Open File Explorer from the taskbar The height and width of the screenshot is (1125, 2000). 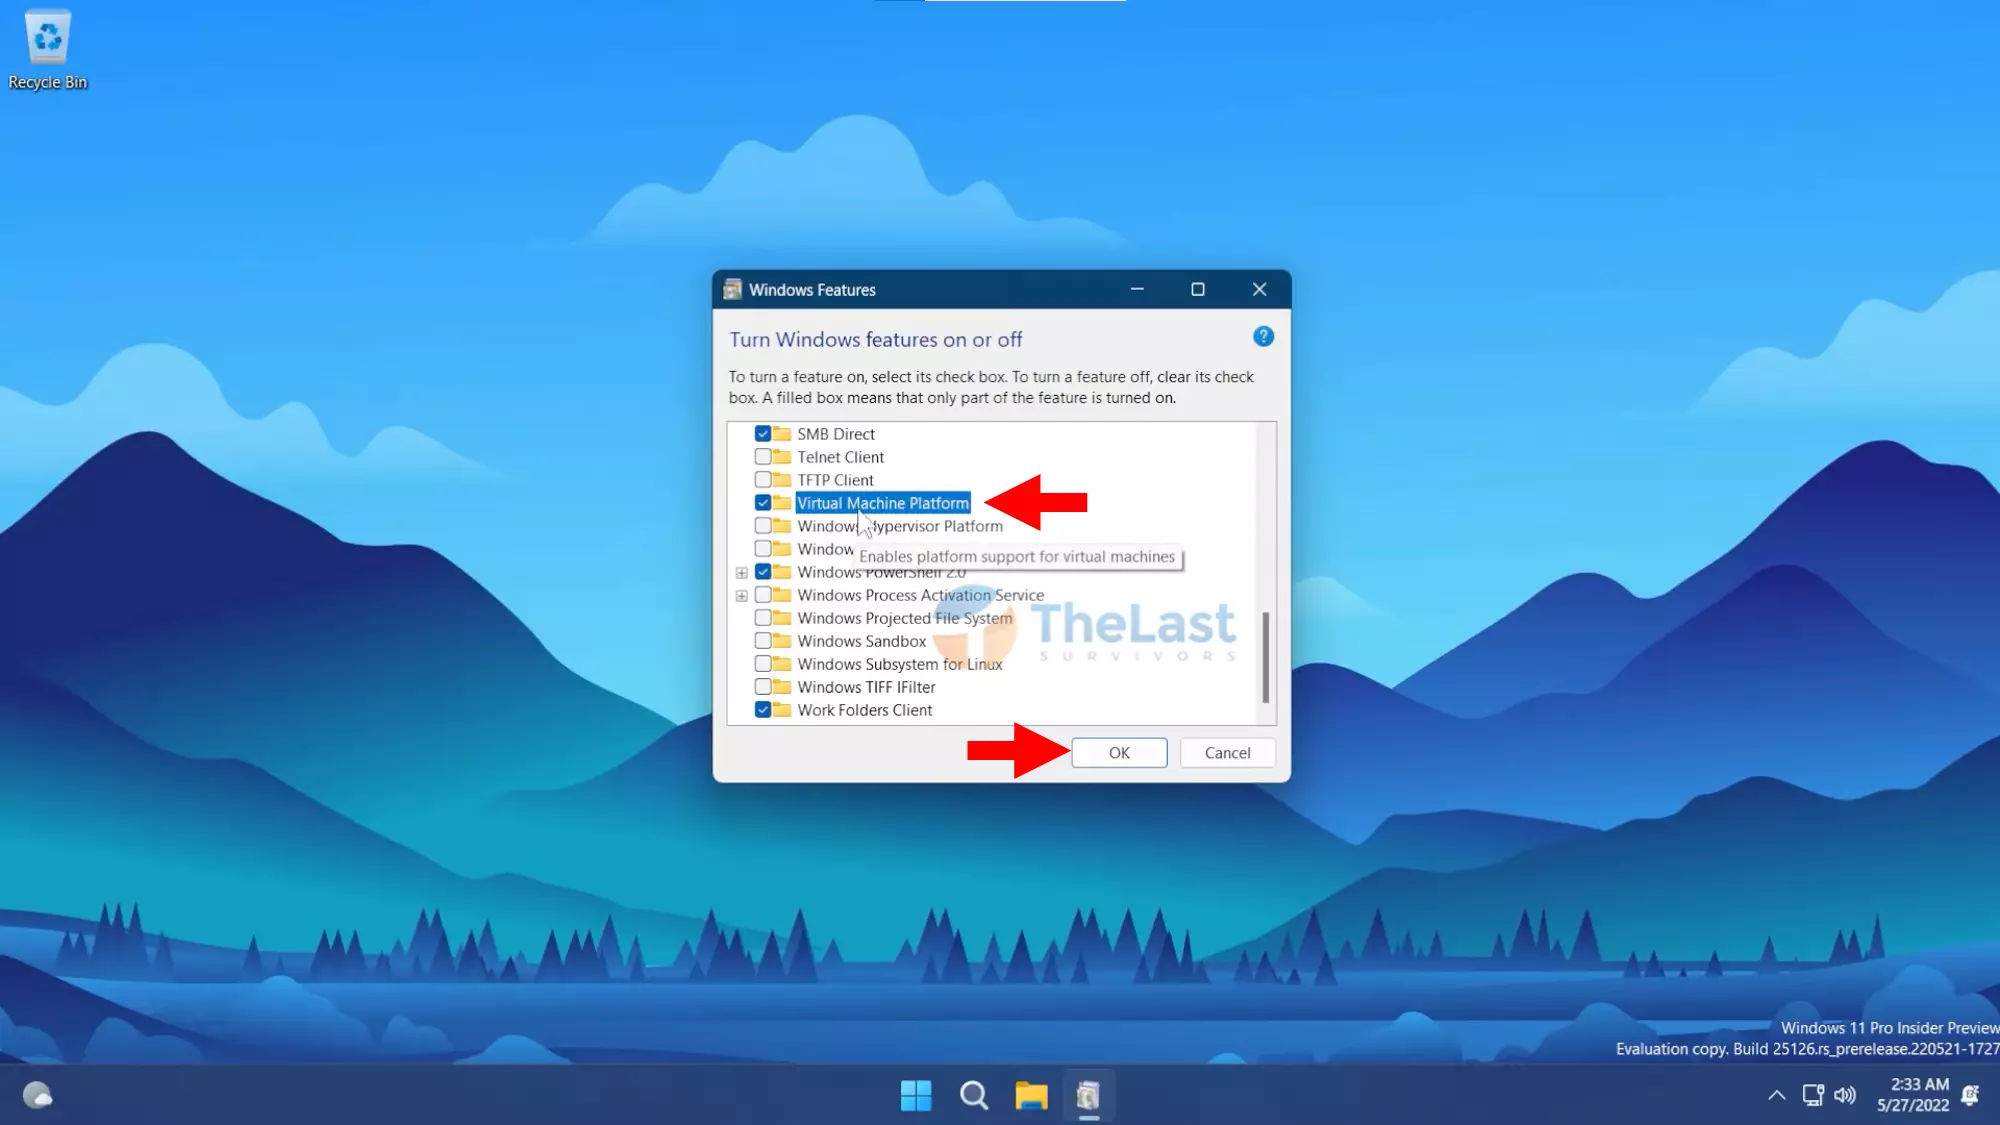[x=1031, y=1096]
